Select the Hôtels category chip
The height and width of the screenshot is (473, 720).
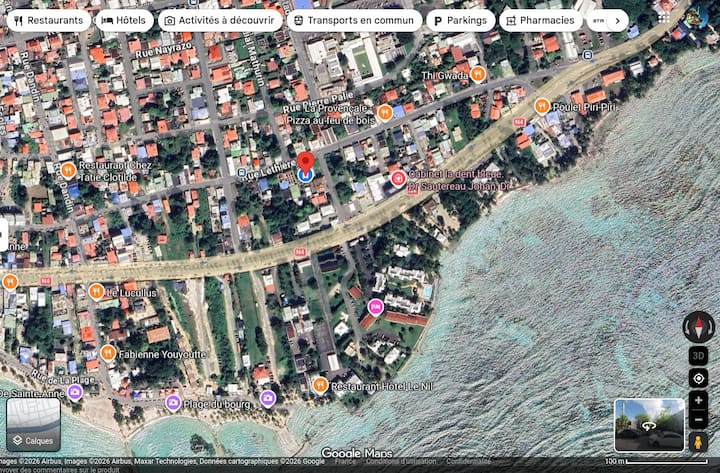tap(124, 21)
